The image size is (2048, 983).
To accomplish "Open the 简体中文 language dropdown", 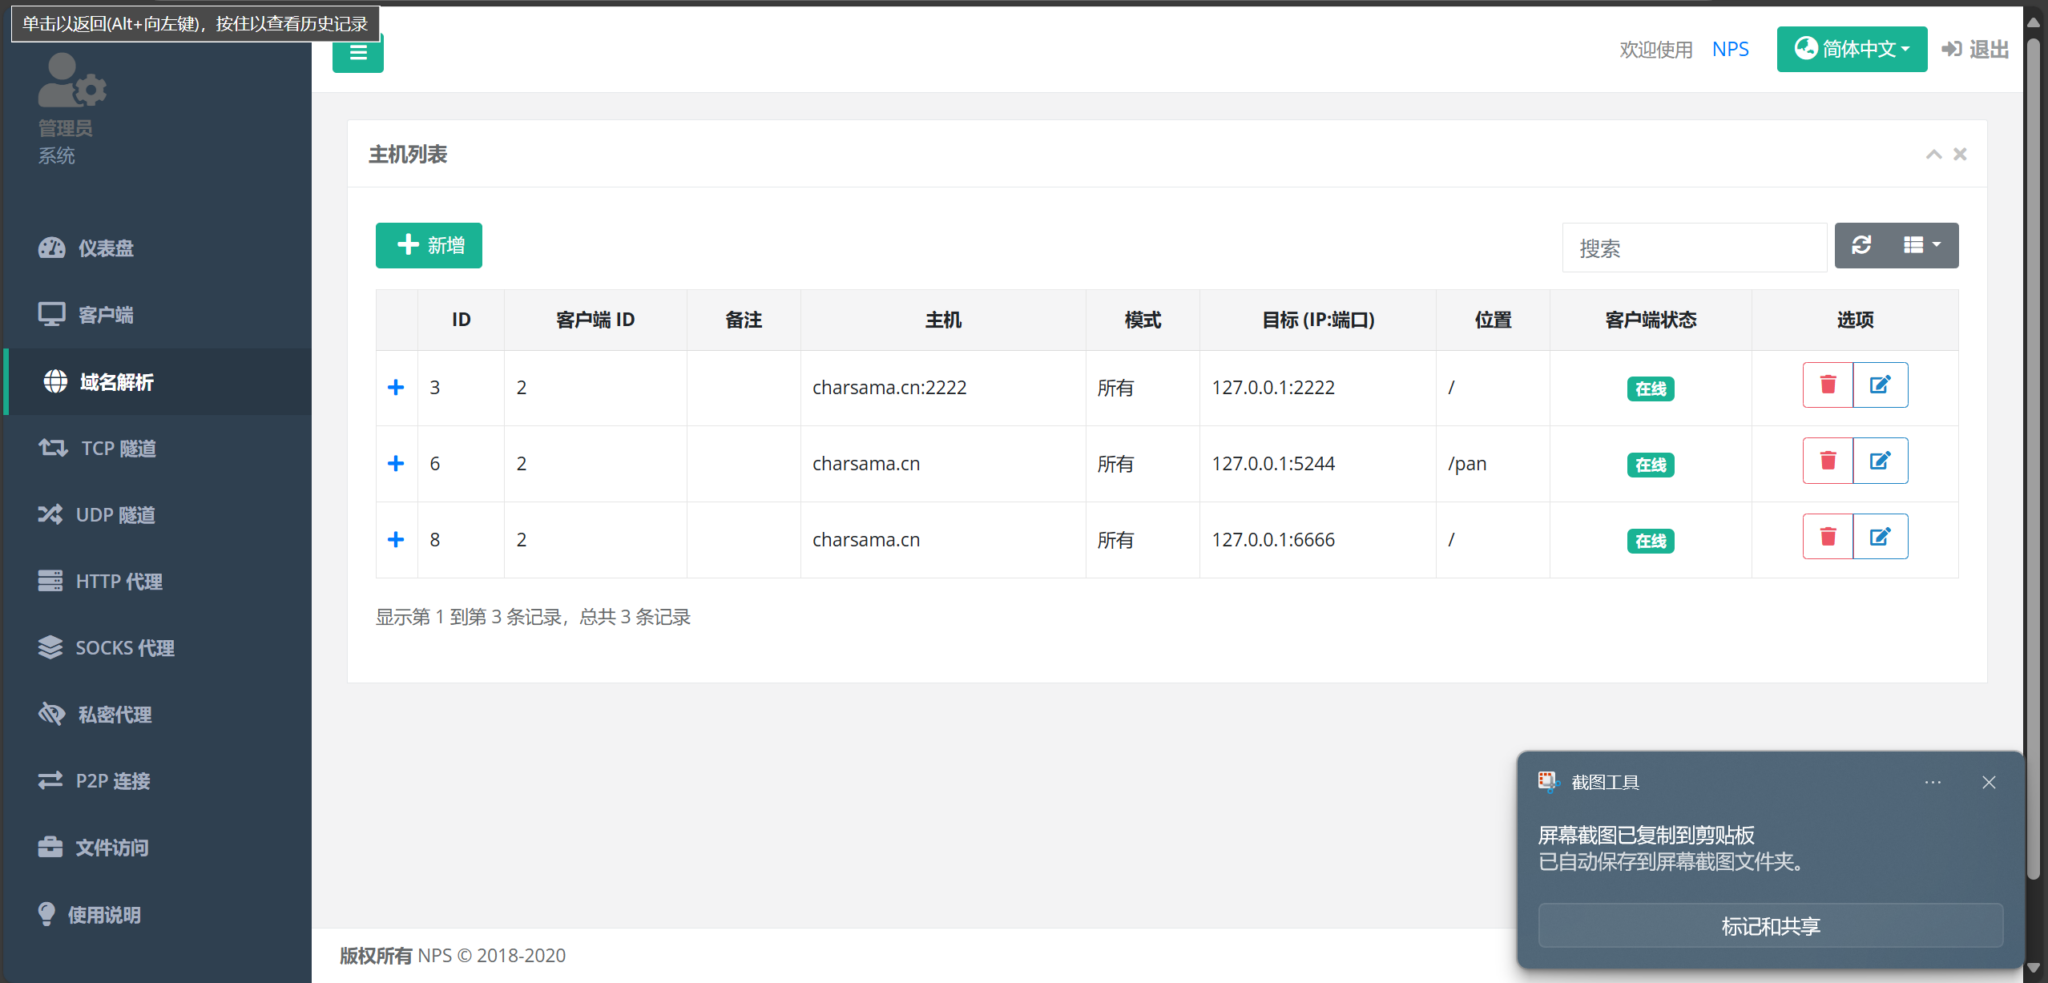I will point(1851,48).
